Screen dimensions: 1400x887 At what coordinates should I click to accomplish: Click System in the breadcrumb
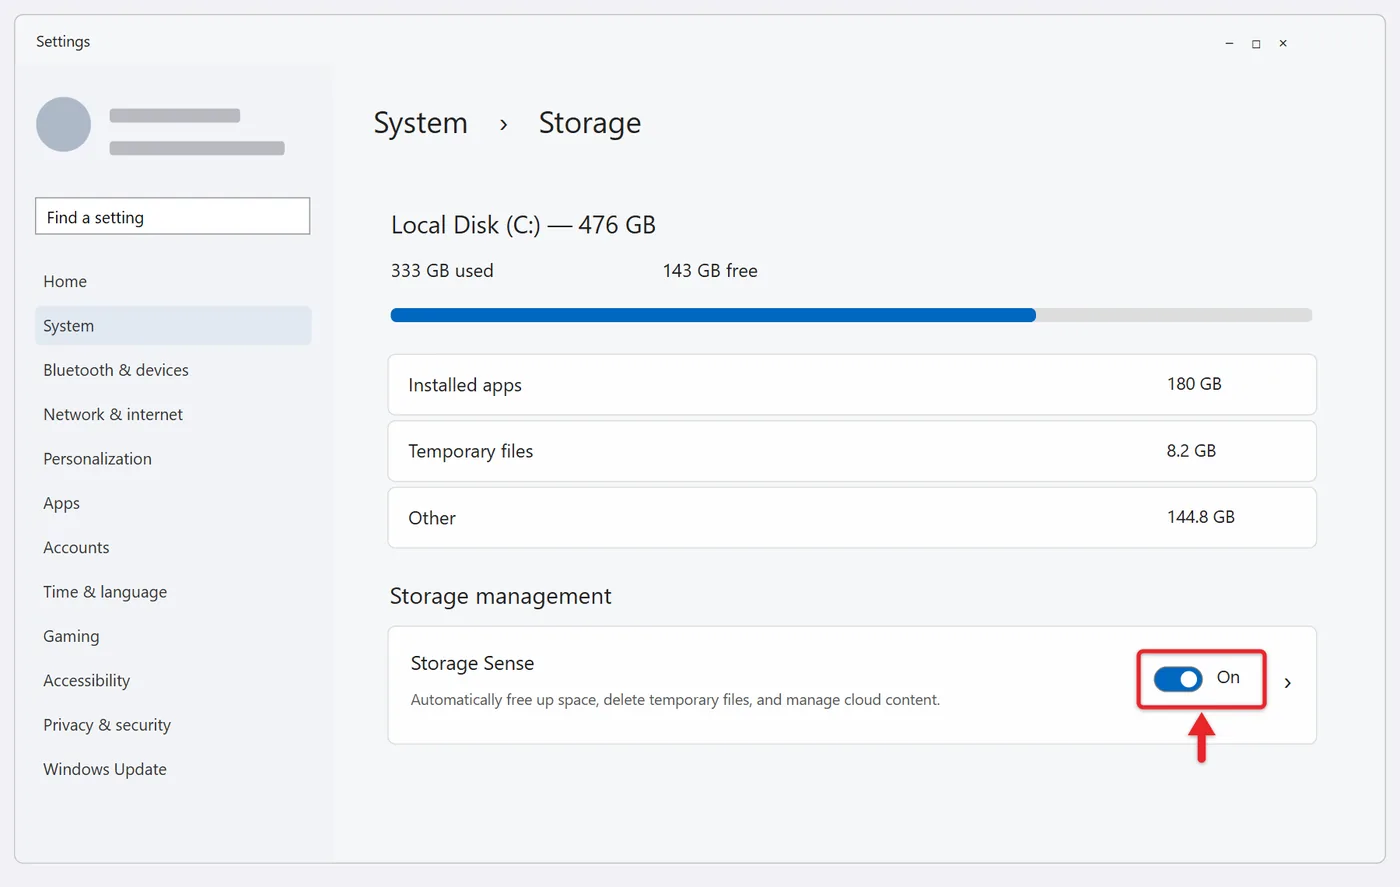pos(420,123)
